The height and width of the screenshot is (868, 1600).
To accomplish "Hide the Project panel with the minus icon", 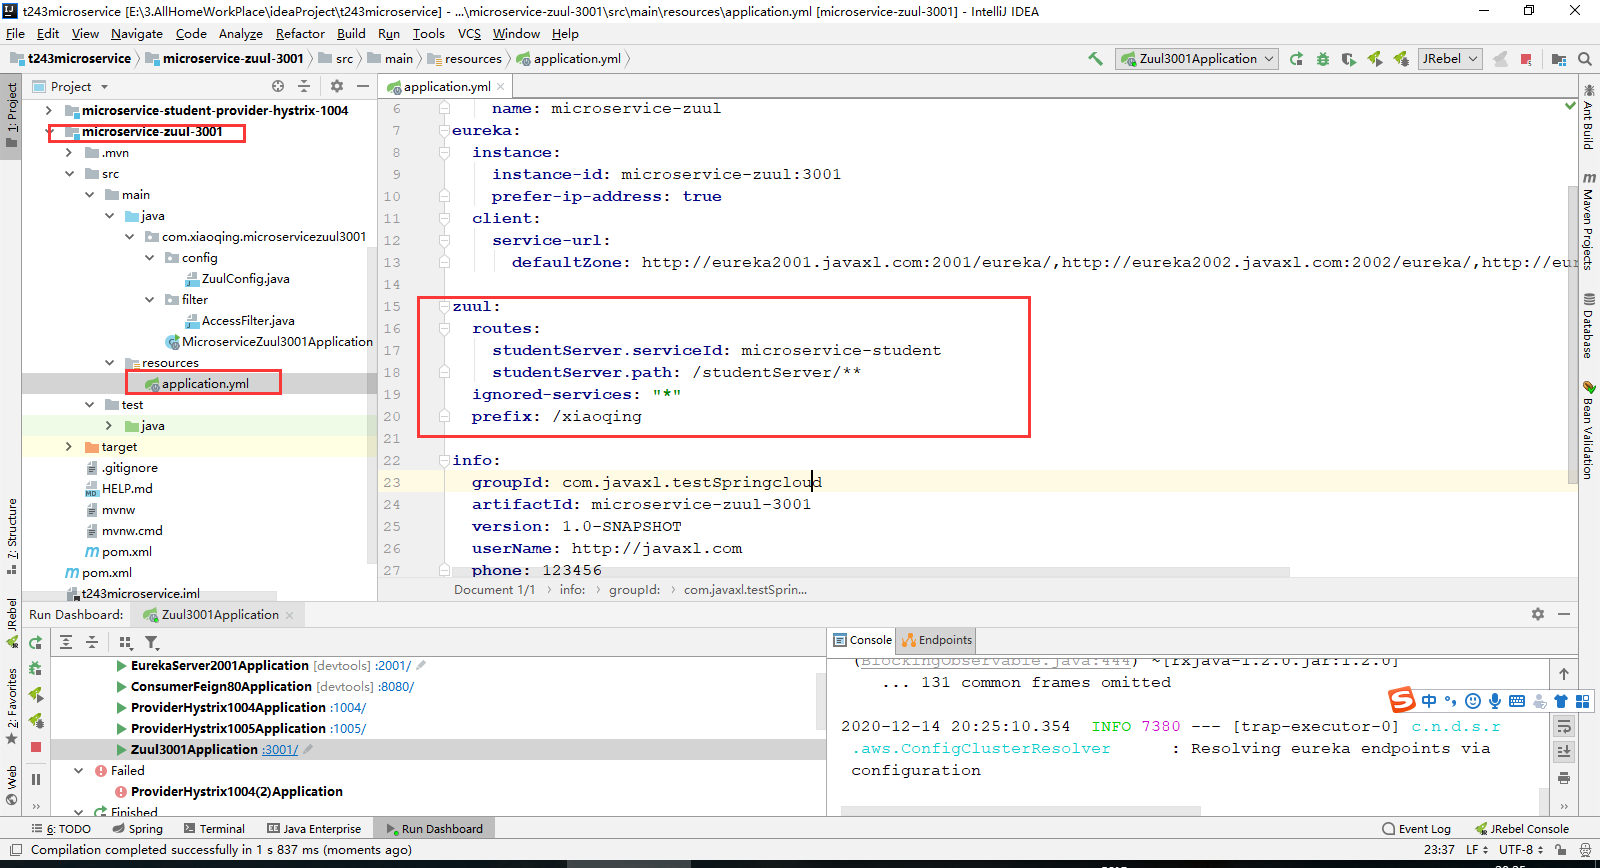I will click(x=363, y=86).
